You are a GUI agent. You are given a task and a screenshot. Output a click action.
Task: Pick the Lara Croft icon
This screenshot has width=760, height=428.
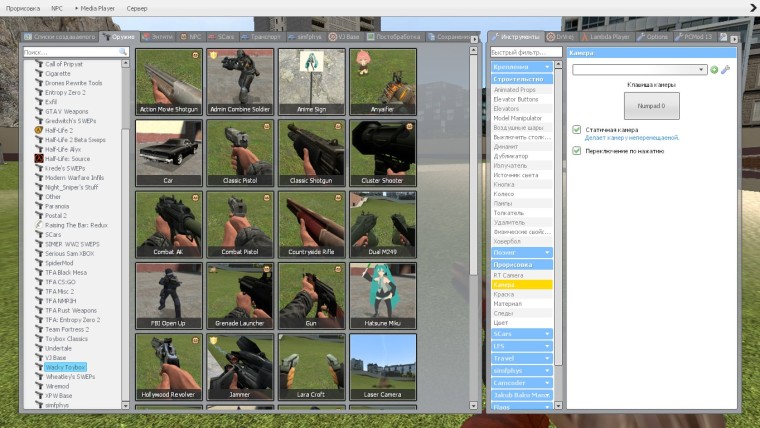click(311, 367)
